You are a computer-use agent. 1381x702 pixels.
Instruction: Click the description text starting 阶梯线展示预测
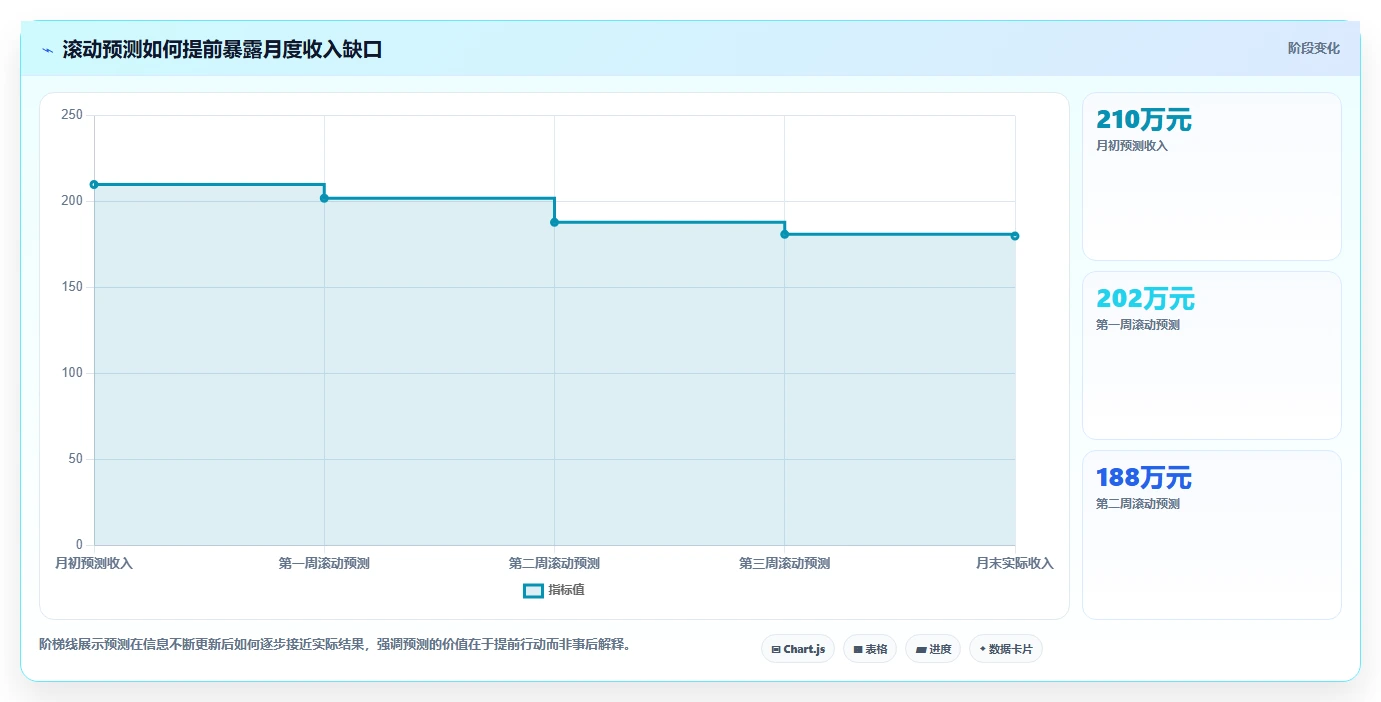(x=337, y=645)
